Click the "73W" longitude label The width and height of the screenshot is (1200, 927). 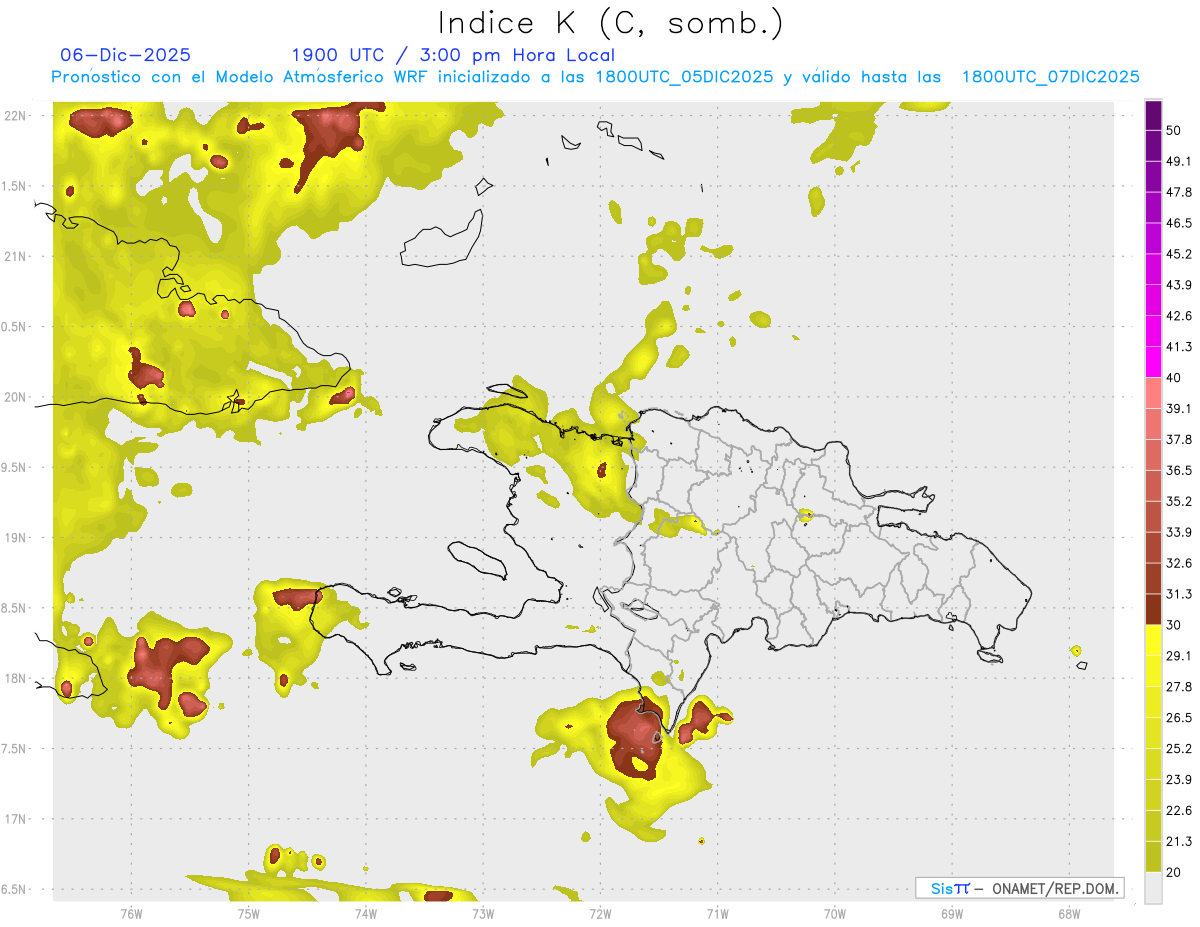click(x=483, y=912)
